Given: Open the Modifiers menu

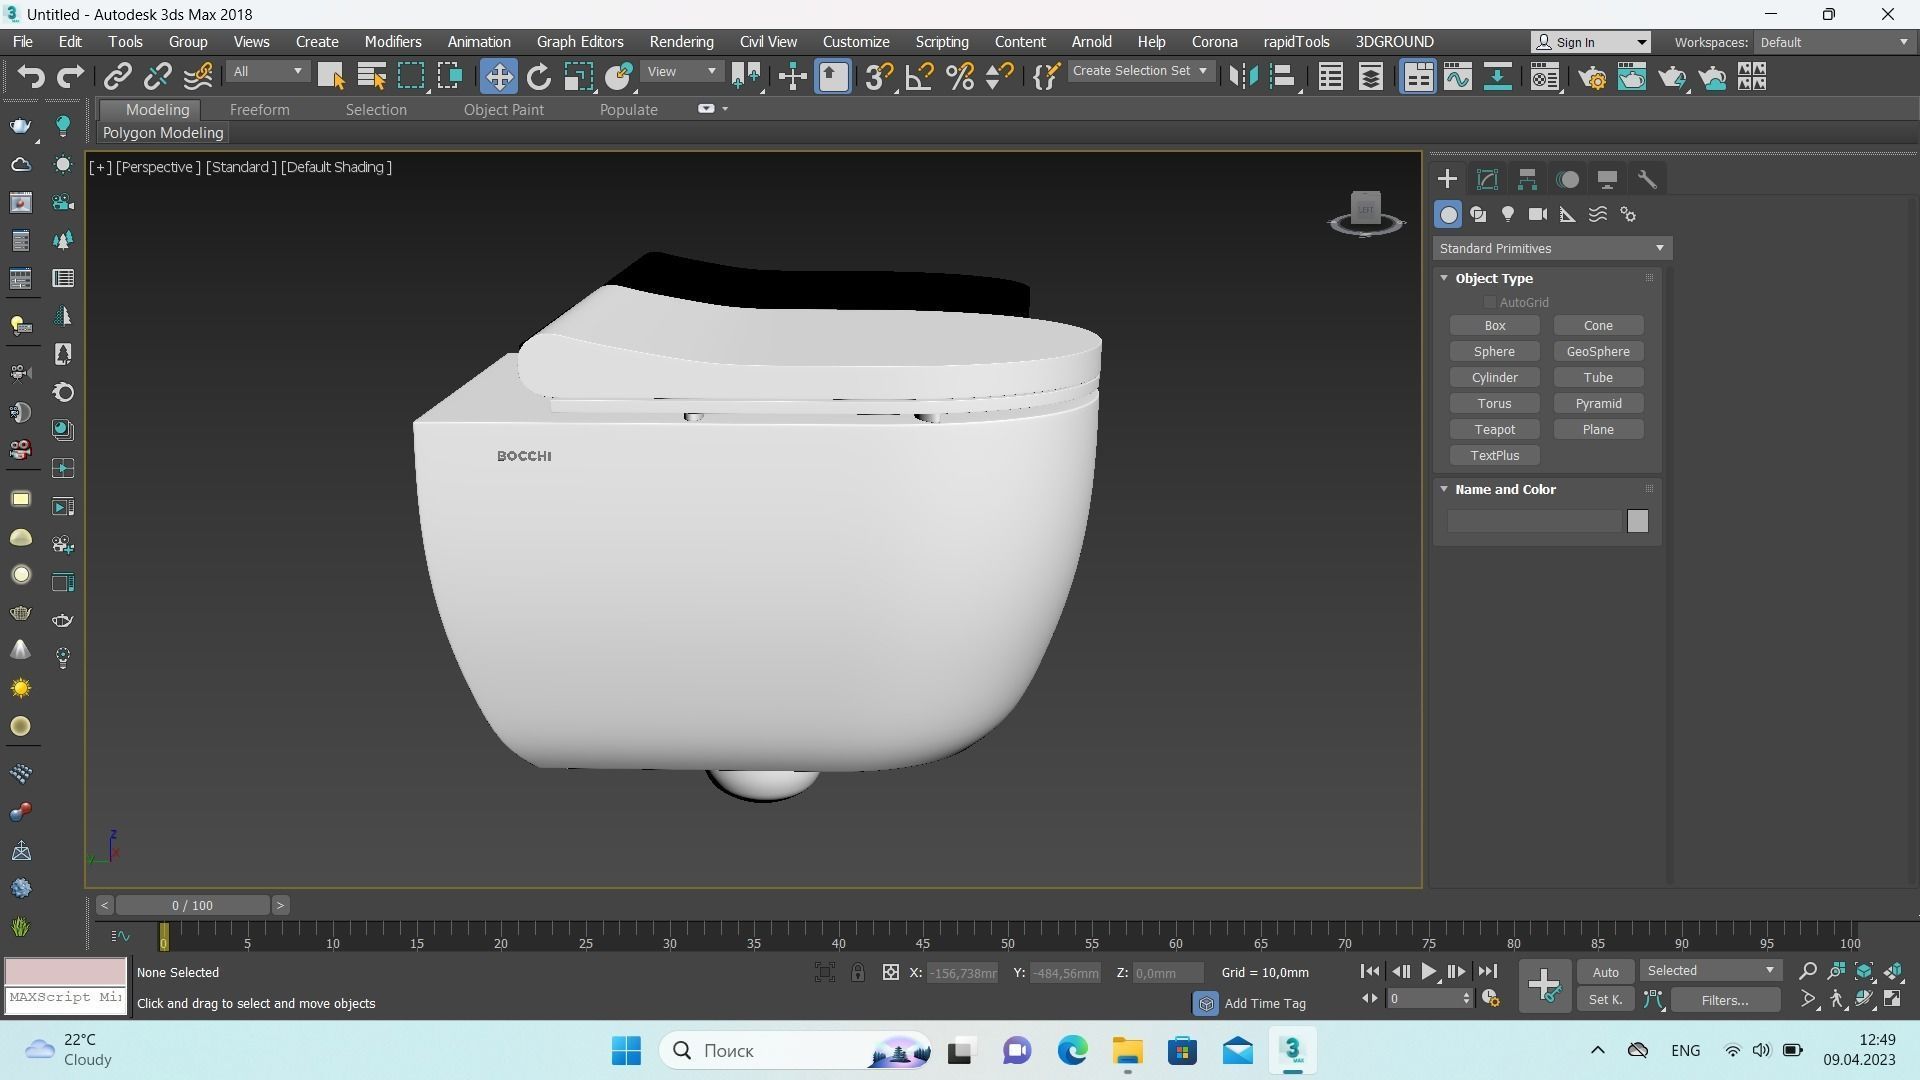Looking at the screenshot, I should [x=393, y=42].
